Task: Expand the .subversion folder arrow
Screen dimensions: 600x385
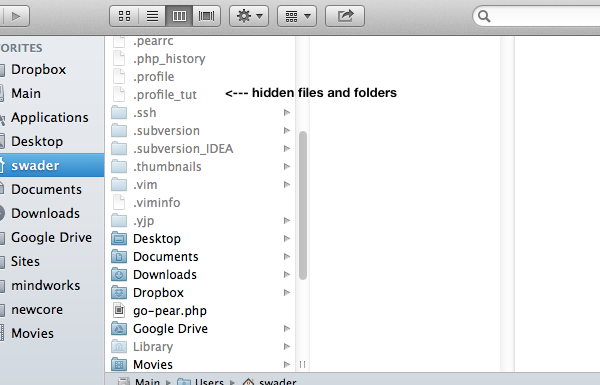Action: click(287, 131)
